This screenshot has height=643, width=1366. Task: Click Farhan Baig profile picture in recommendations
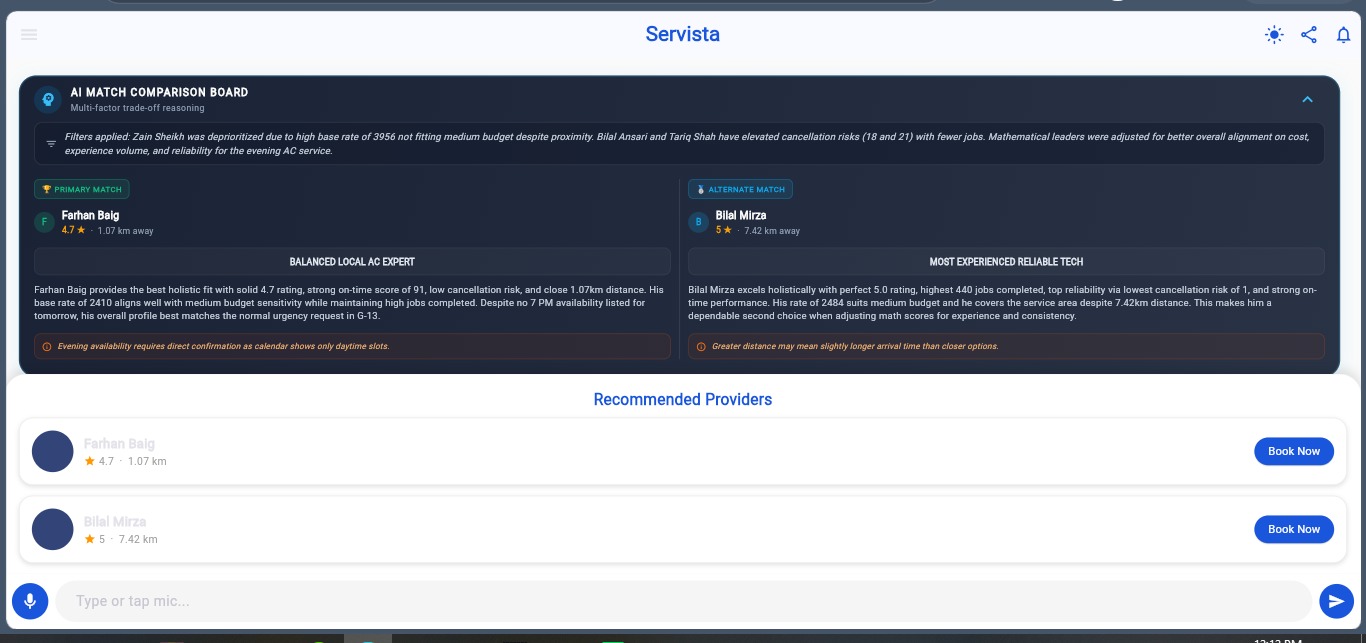click(x=53, y=451)
